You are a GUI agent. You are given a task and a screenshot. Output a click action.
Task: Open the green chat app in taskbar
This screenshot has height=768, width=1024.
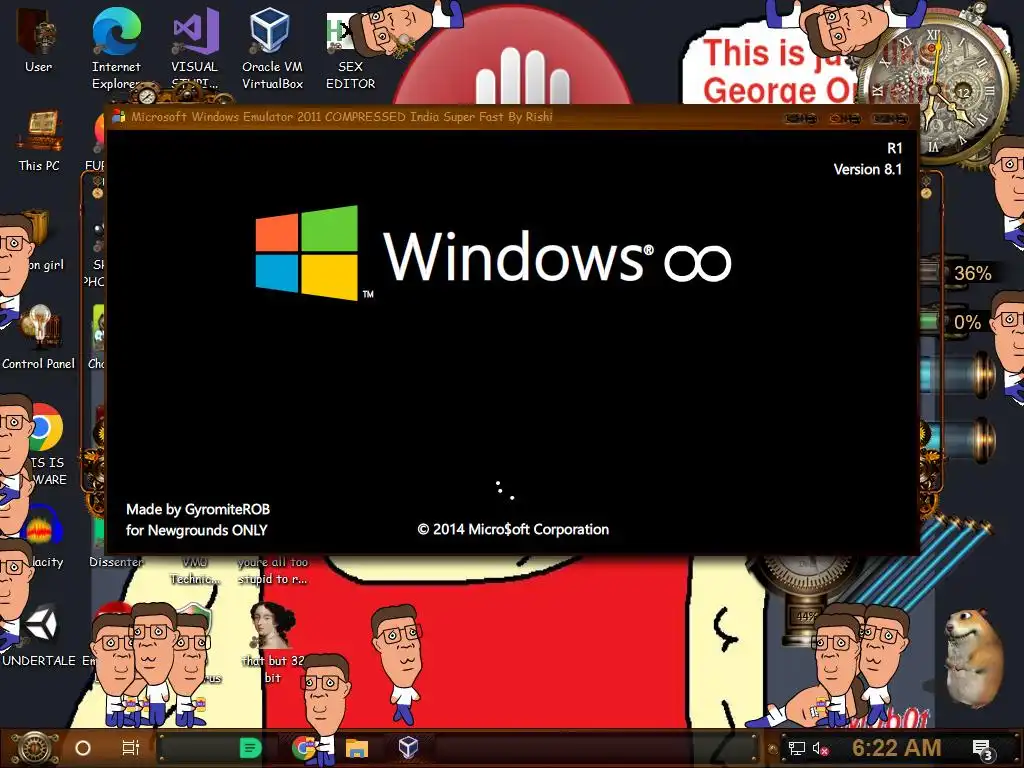tap(250, 748)
